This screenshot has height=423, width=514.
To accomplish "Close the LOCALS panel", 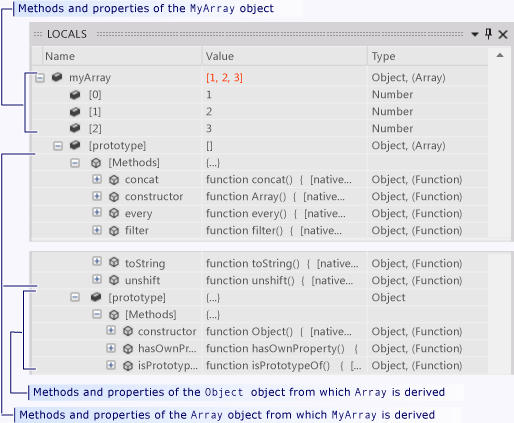I will [503, 34].
